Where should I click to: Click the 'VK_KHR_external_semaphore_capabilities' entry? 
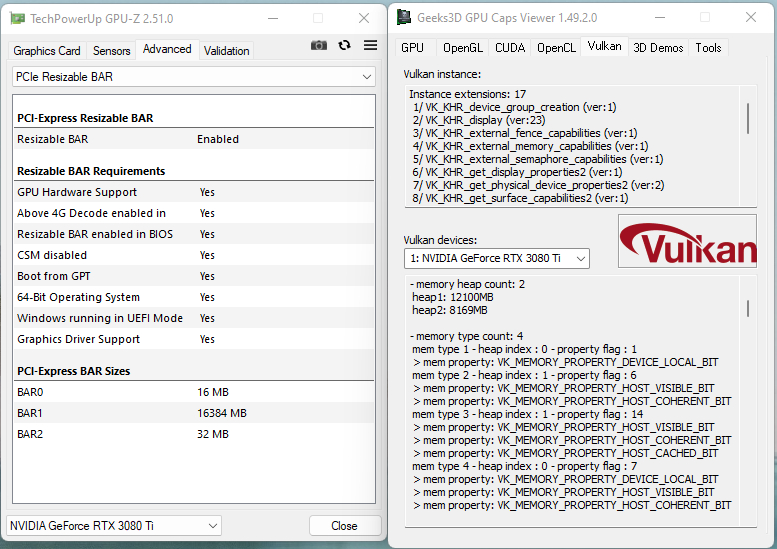click(538, 159)
